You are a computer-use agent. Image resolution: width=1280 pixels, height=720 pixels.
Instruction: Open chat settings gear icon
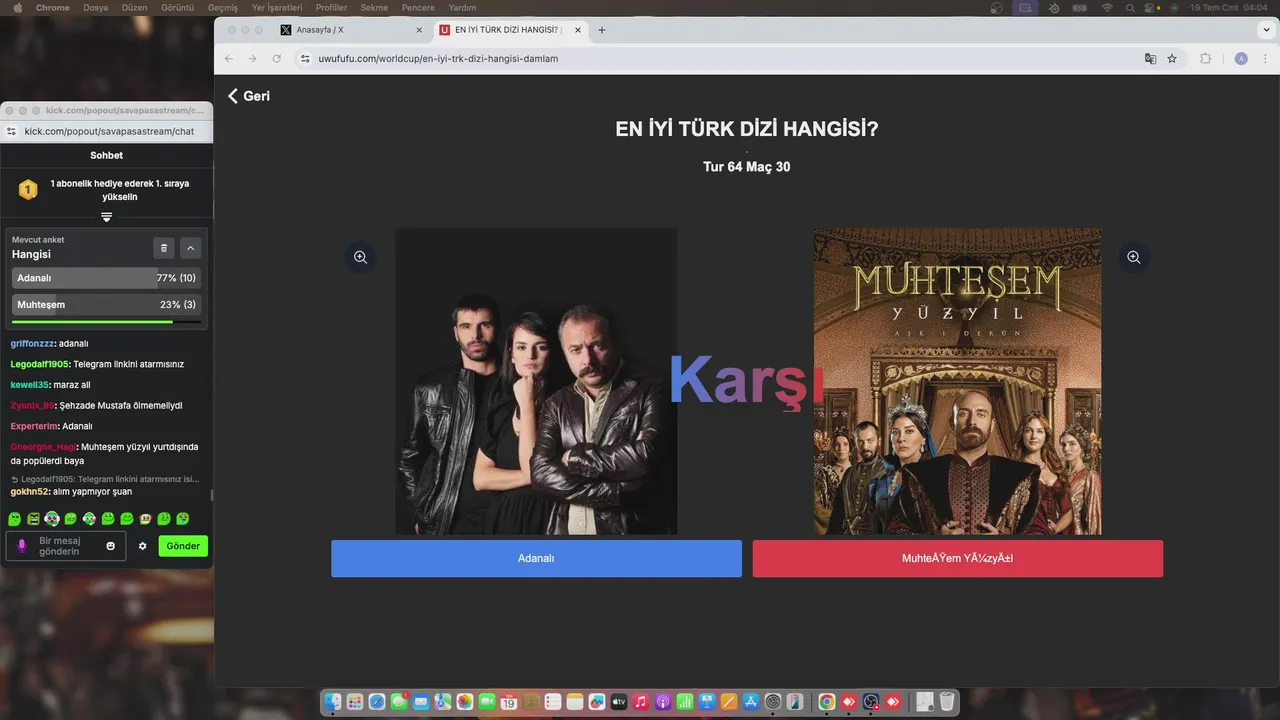pyautogui.click(x=142, y=546)
